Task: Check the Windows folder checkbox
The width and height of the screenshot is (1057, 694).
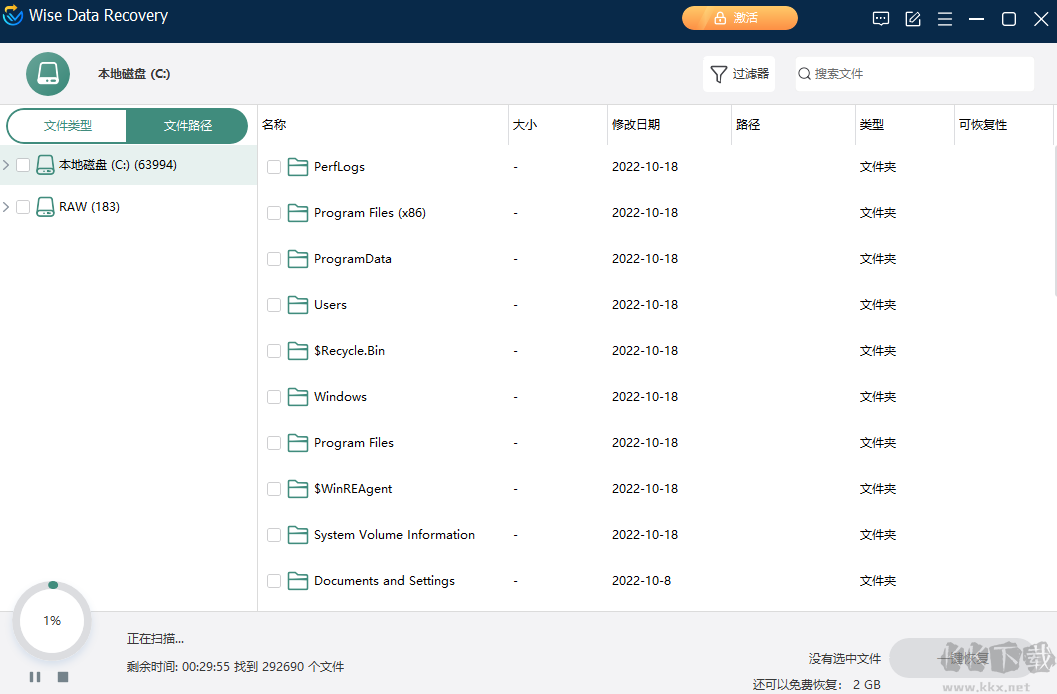Action: pos(274,396)
